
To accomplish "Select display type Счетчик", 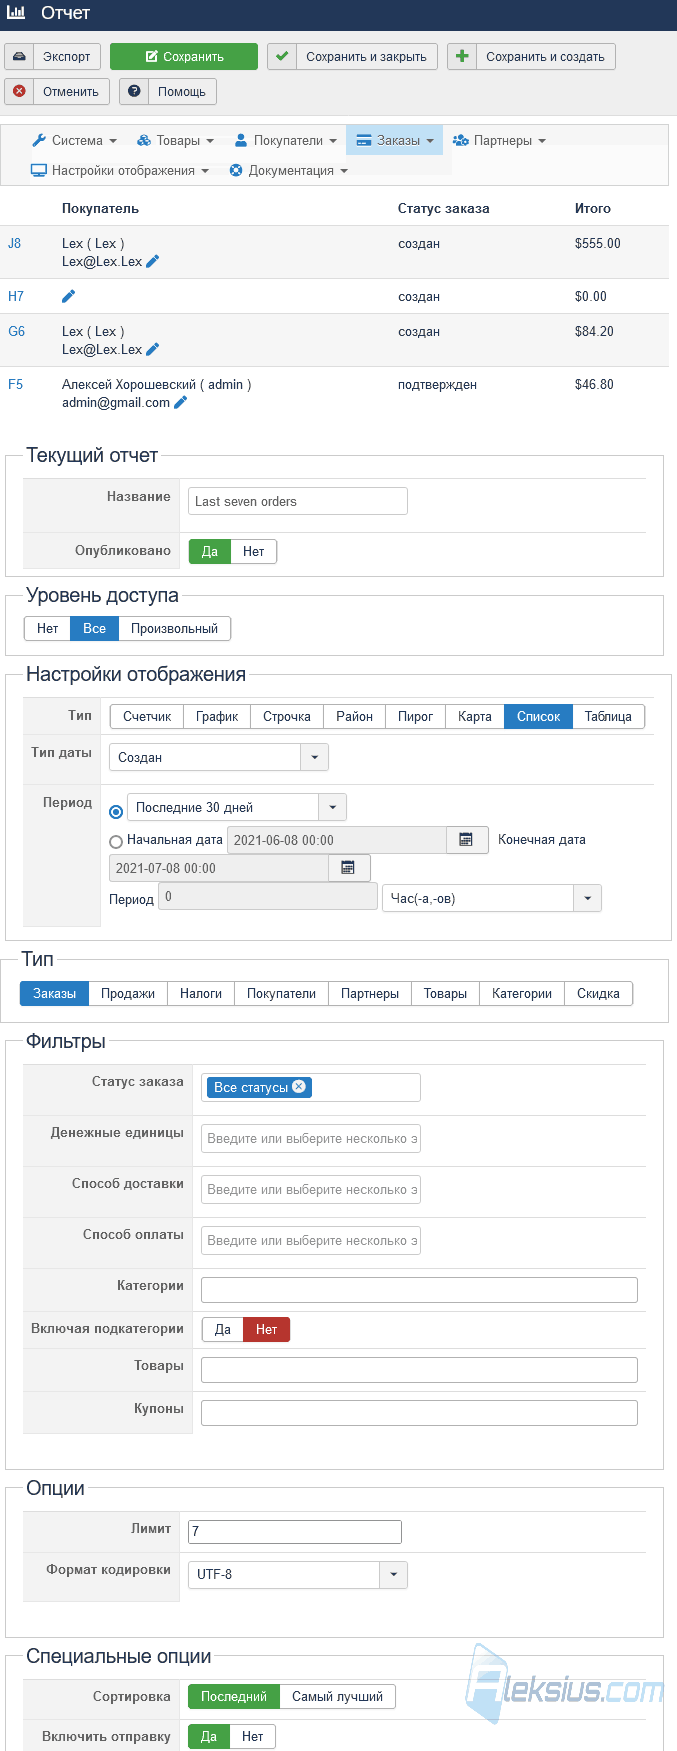I will [x=147, y=716].
